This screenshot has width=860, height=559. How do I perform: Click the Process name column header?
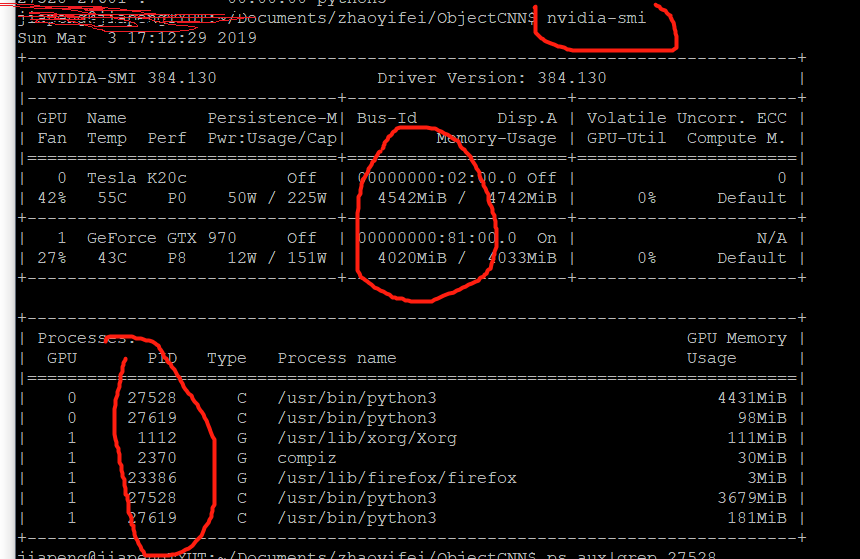(x=337, y=358)
